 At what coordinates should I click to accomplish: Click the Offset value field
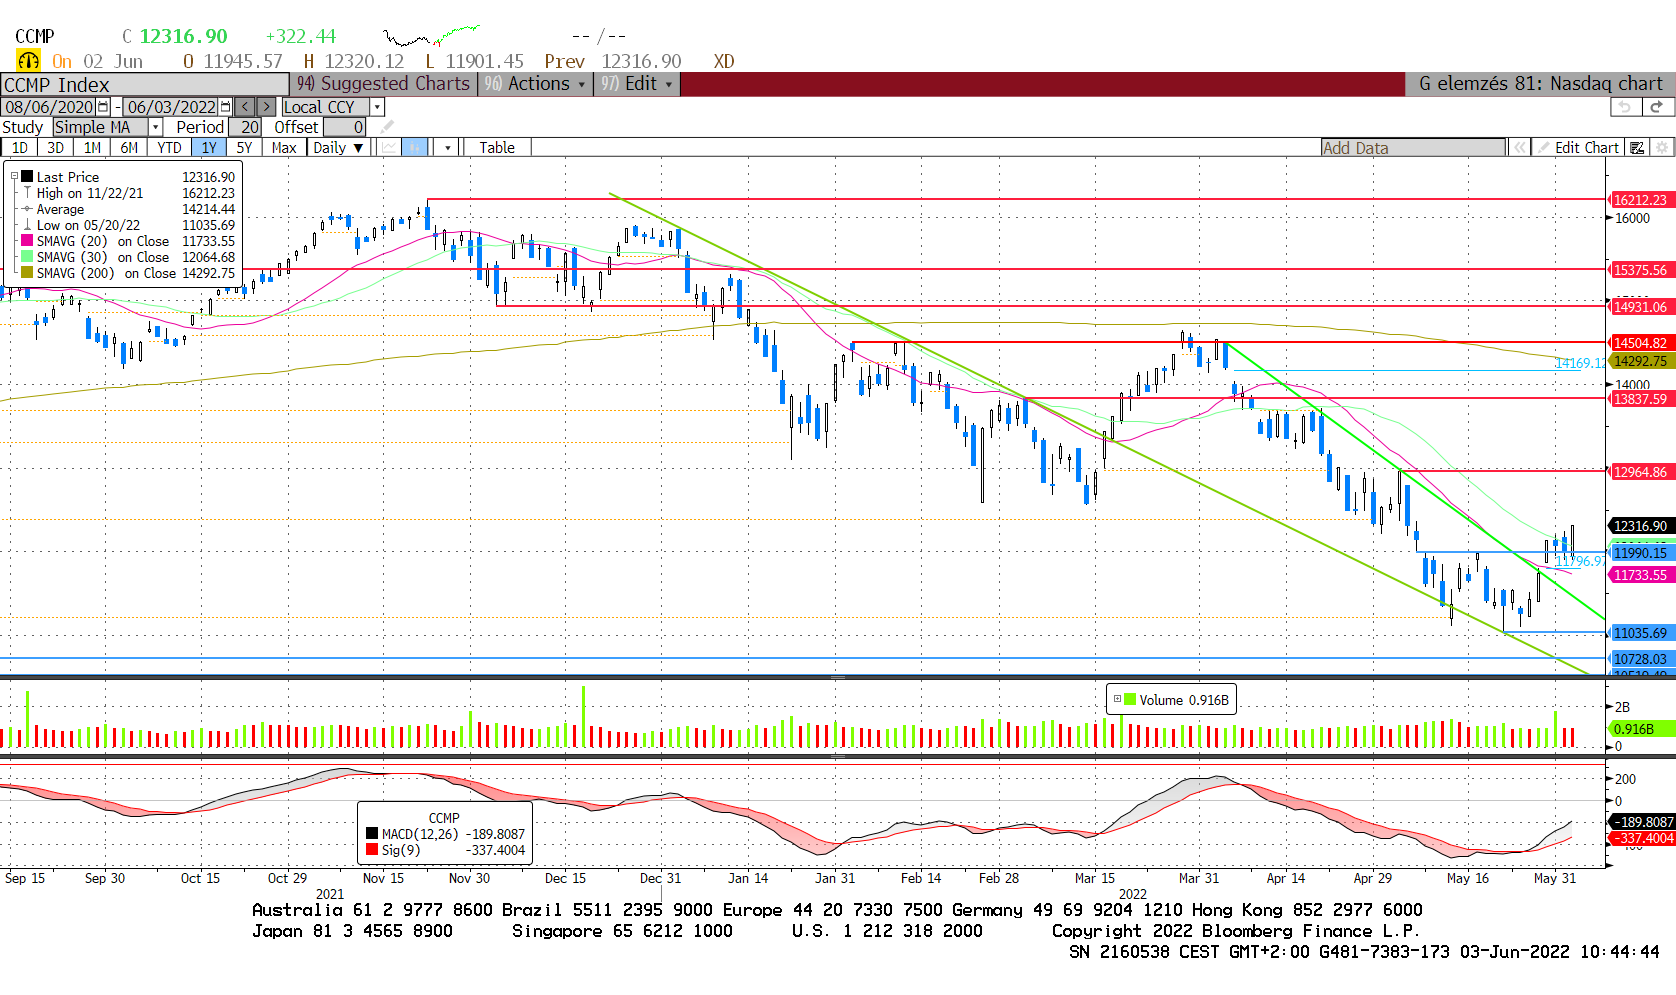[345, 127]
